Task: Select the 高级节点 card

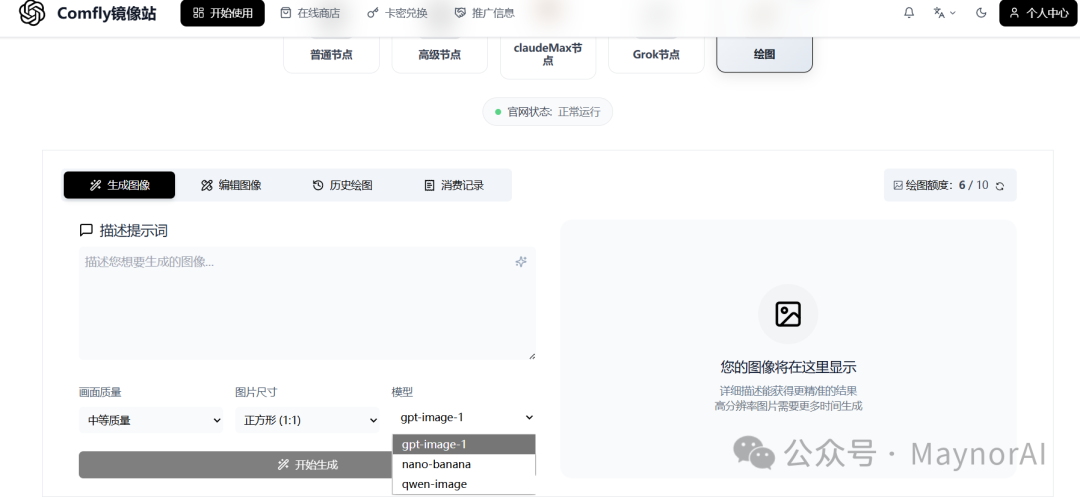Action: coord(439,54)
